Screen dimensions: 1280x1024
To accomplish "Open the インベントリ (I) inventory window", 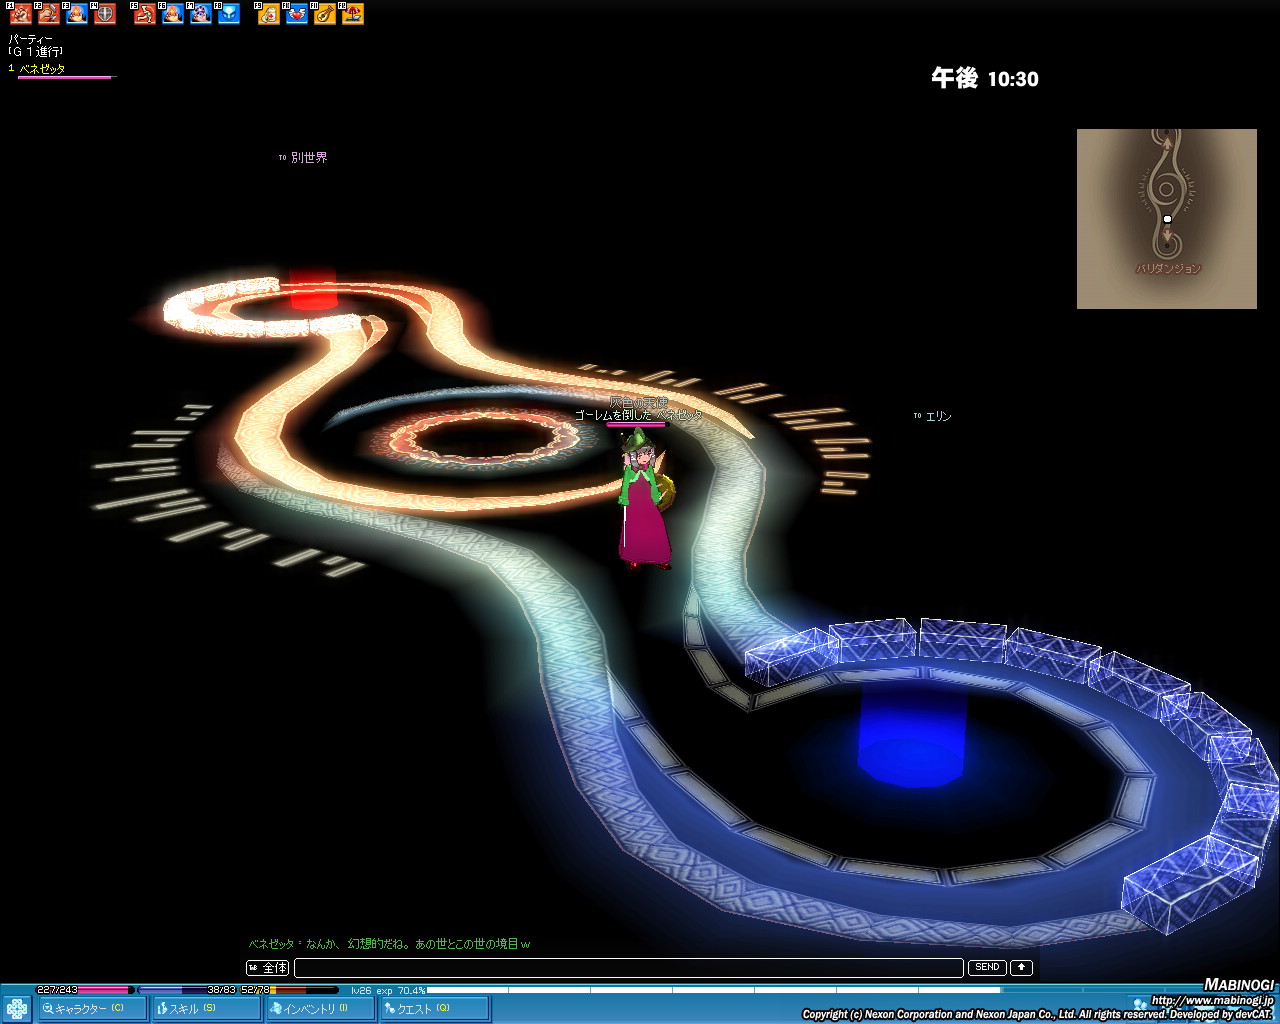I will coord(320,1008).
